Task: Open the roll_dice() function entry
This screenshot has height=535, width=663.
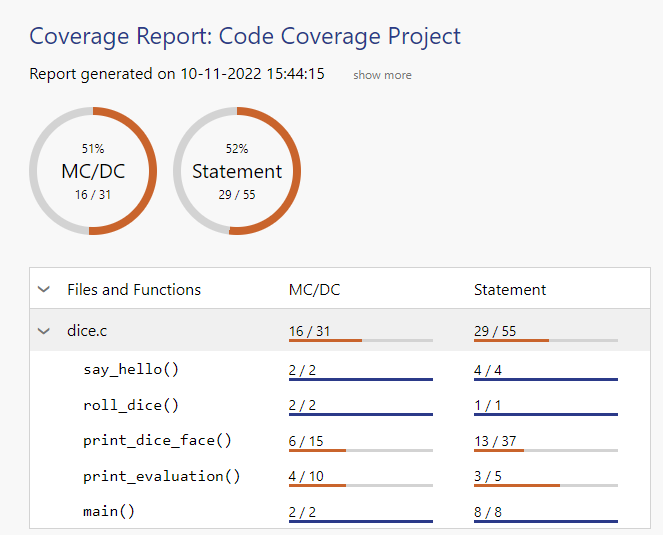Action: pos(131,406)
